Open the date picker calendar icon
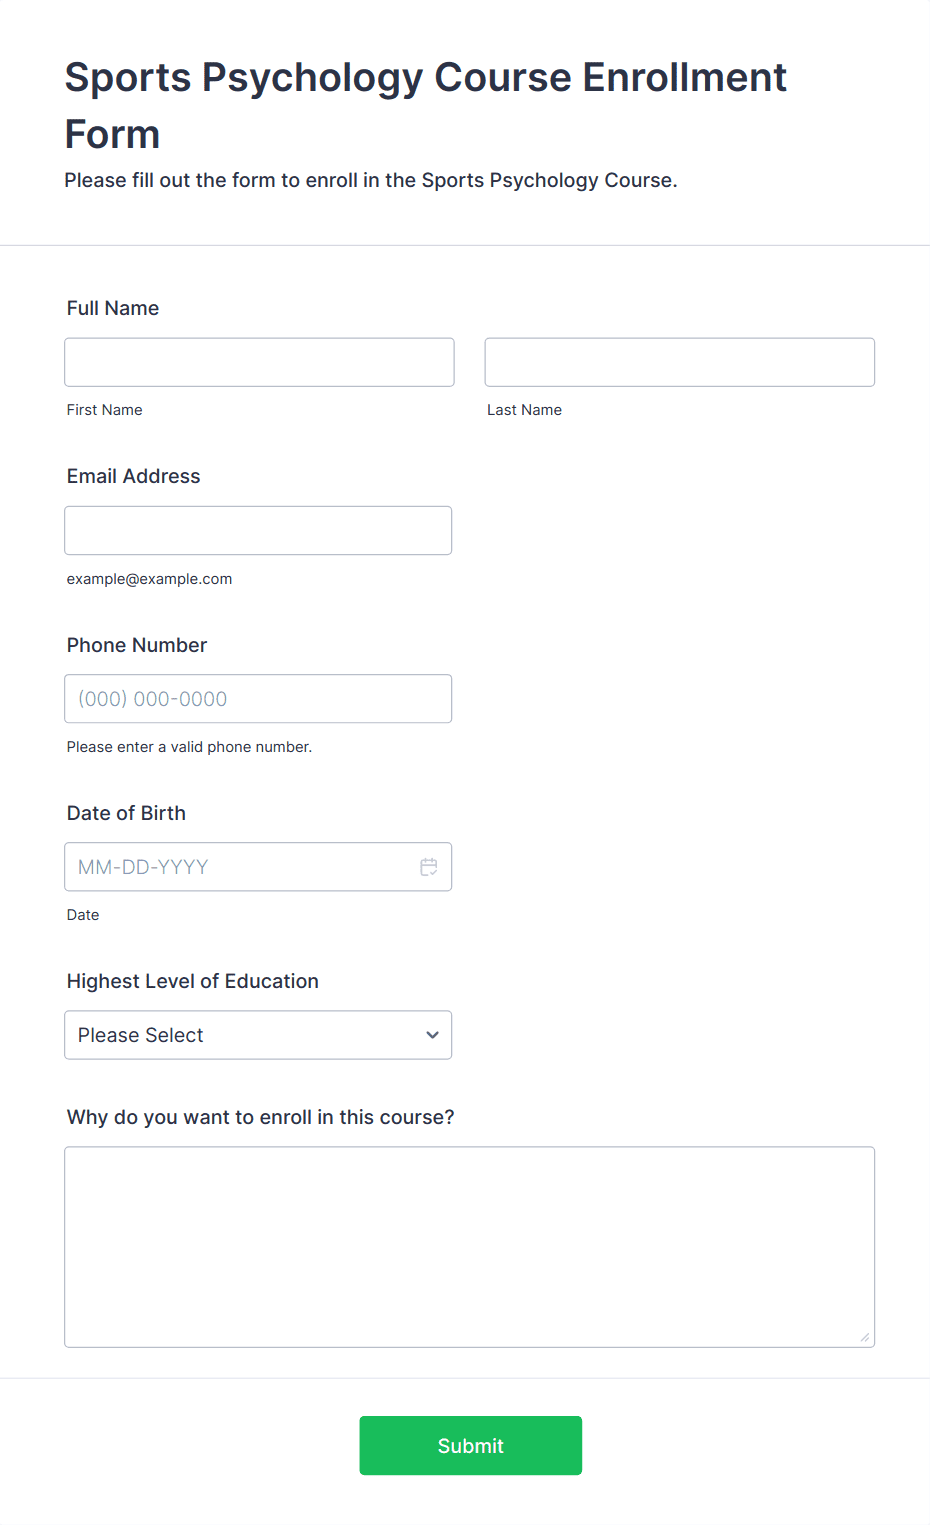Viewport: 930px width, 1525px height. [429, 867]
